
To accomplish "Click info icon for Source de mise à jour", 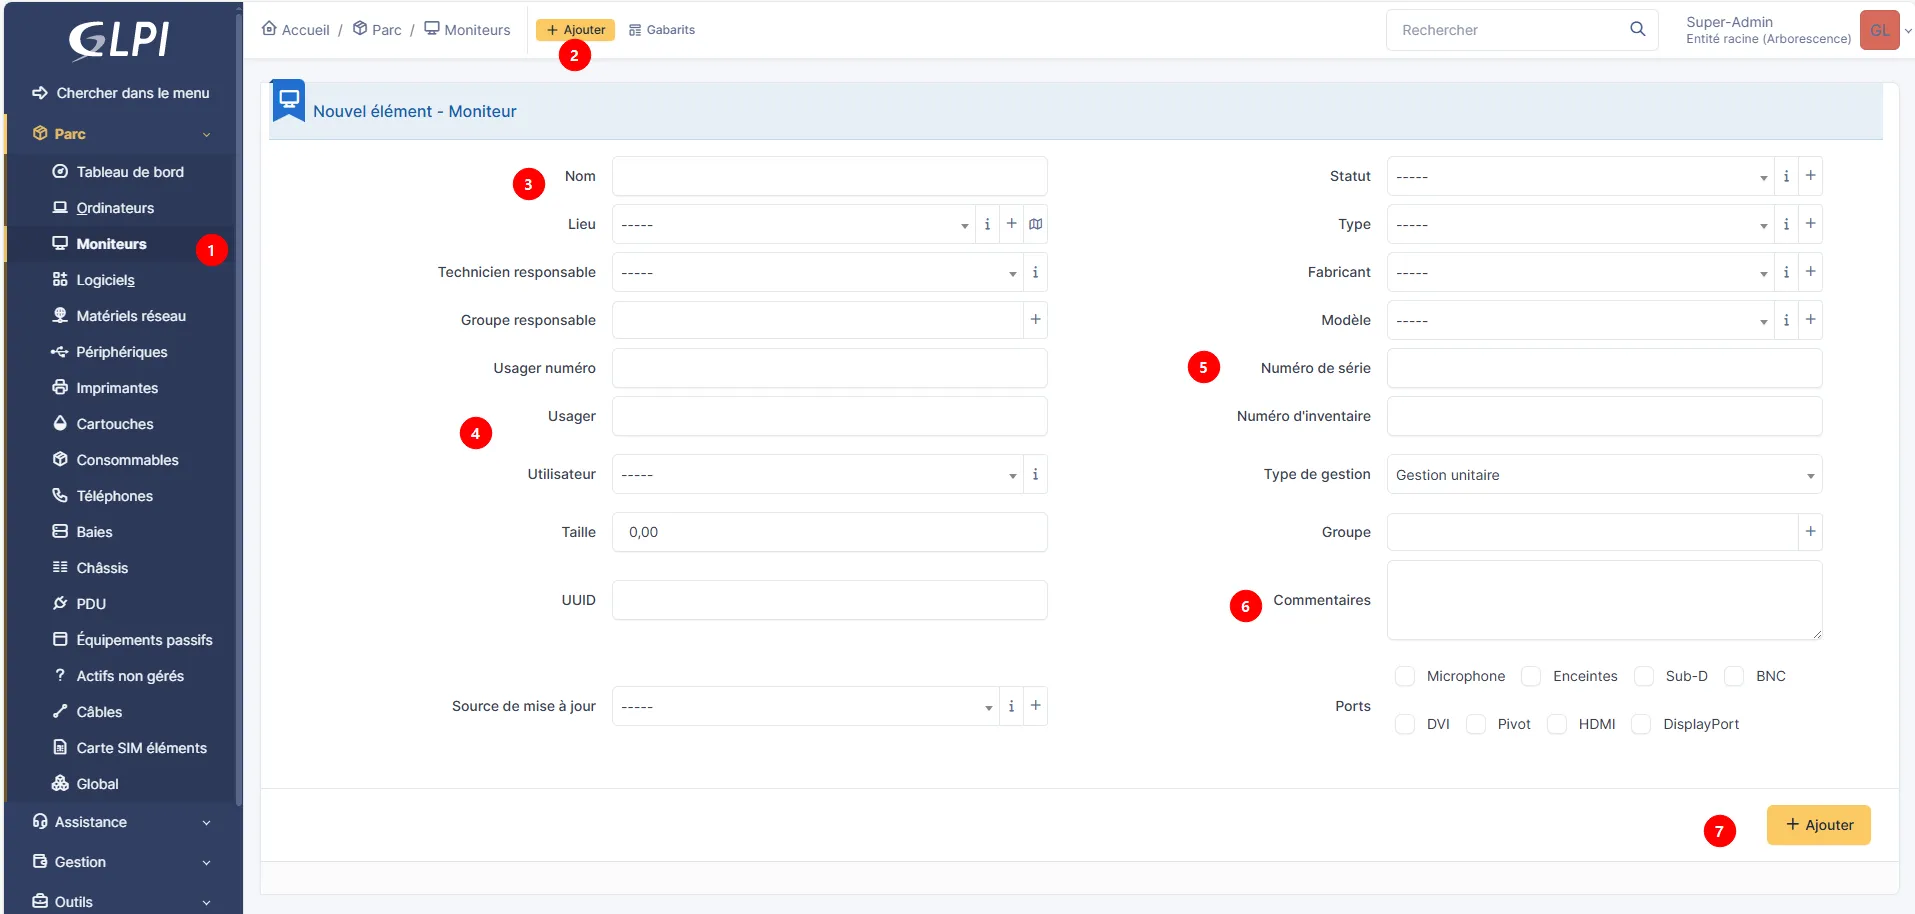I will pyautogui.click(x=1011, y=706).
